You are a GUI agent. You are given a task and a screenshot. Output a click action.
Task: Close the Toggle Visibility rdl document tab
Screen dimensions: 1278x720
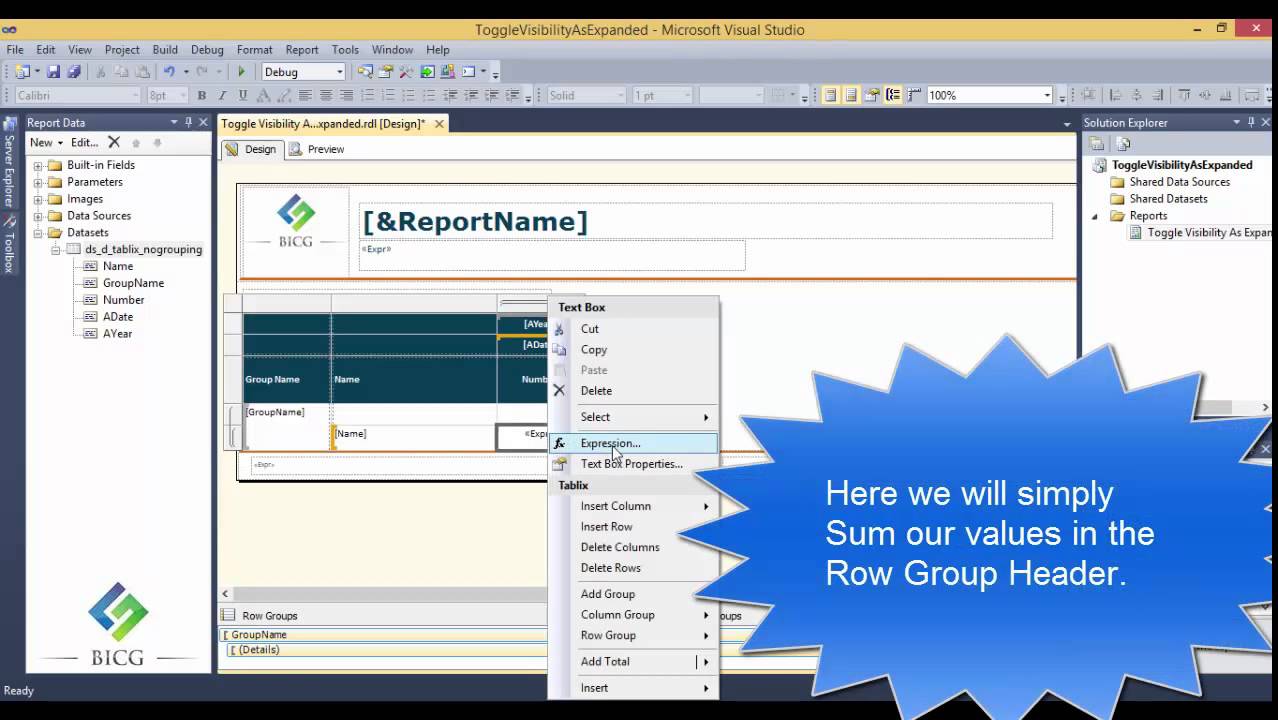click(439, 124)
